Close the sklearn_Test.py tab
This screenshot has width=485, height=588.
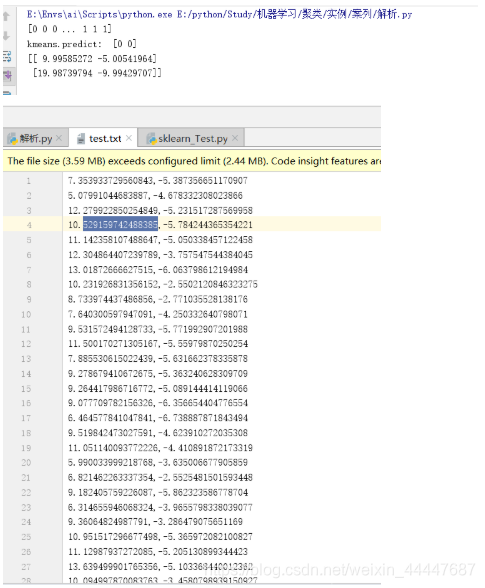pos(235,138)
